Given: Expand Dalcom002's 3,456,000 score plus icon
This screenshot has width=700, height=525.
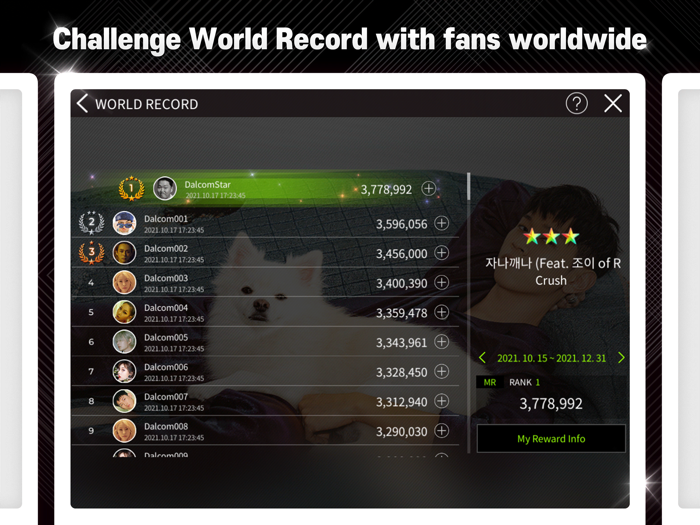Looking at the screenshot, I should click(442, 253).
